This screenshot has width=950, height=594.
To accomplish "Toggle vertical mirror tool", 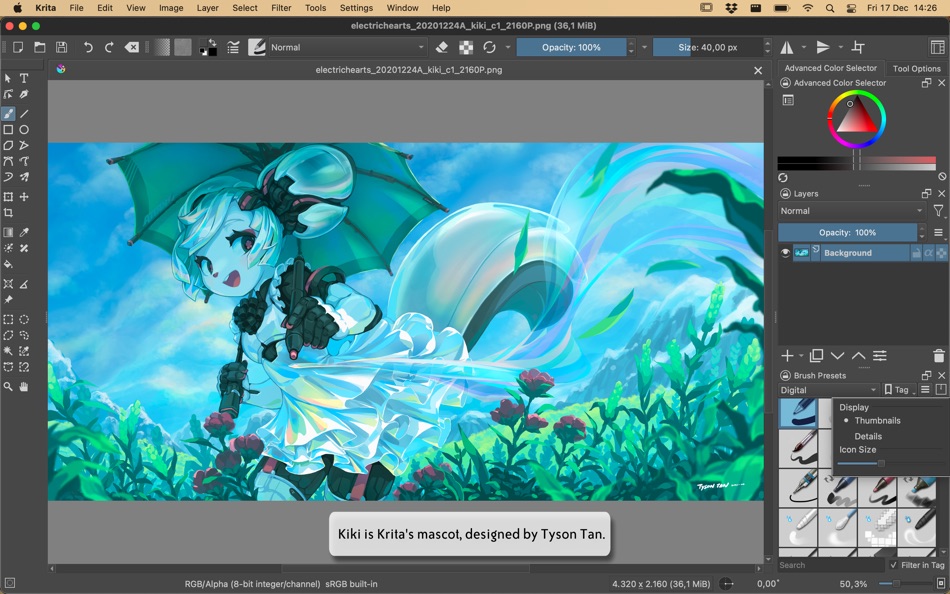I will (823, 47).
